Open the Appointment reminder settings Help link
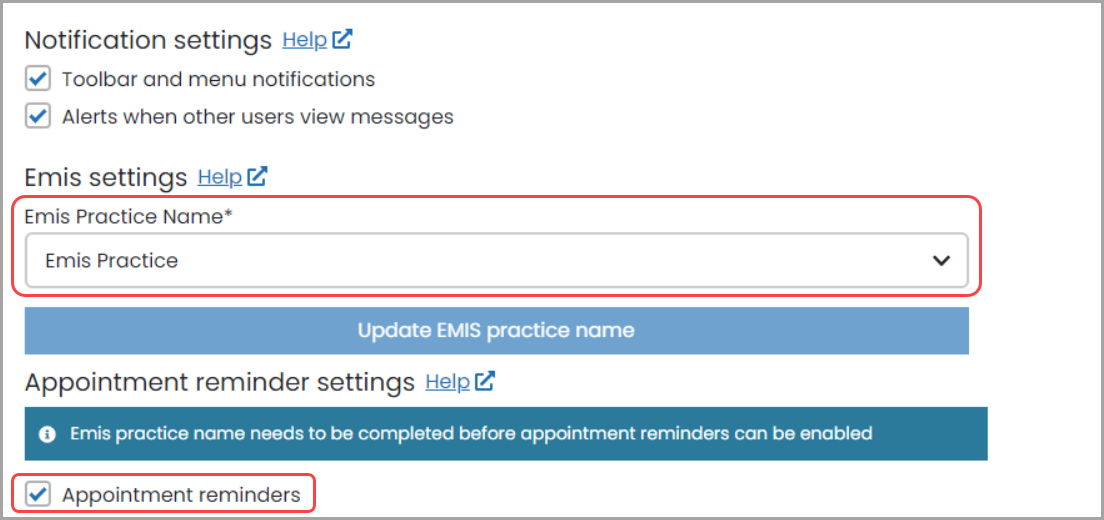 coord(447,382)
